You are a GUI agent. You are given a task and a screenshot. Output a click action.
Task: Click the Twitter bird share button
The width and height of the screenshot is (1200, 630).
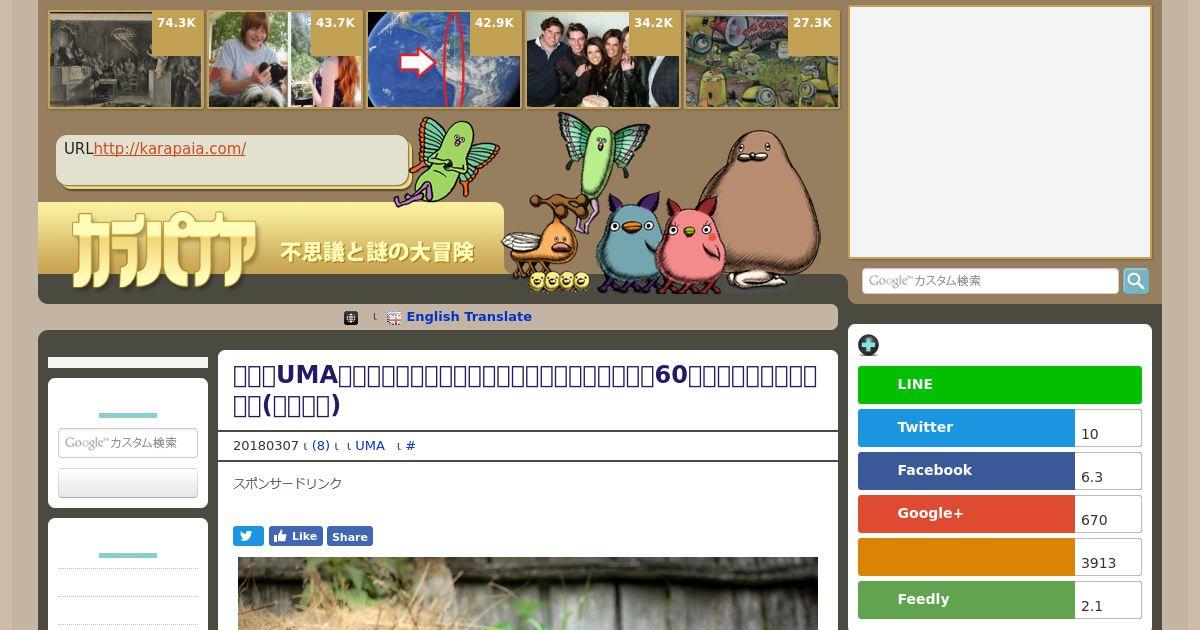[249, 536]
